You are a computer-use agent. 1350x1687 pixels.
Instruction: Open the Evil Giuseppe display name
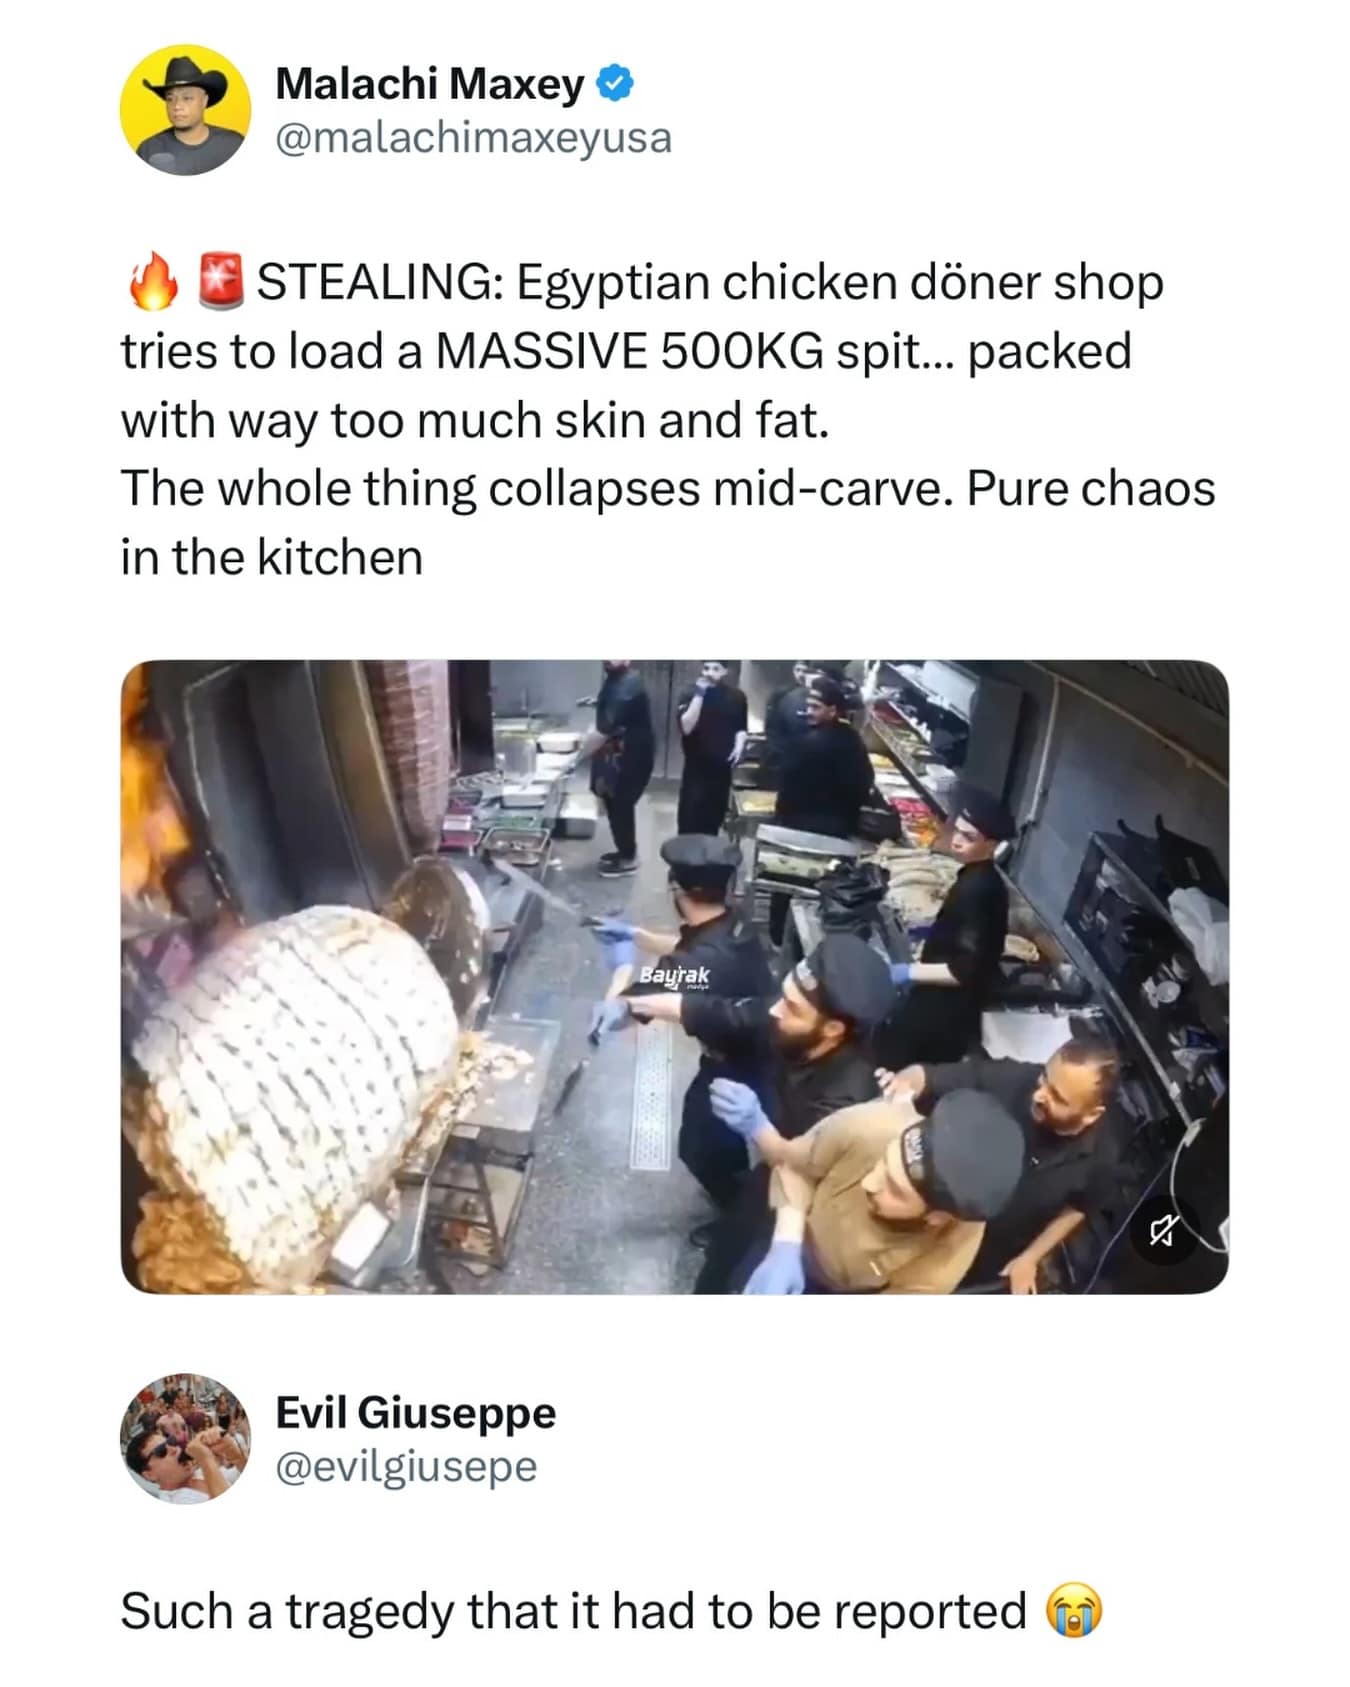click(415, 1412)
